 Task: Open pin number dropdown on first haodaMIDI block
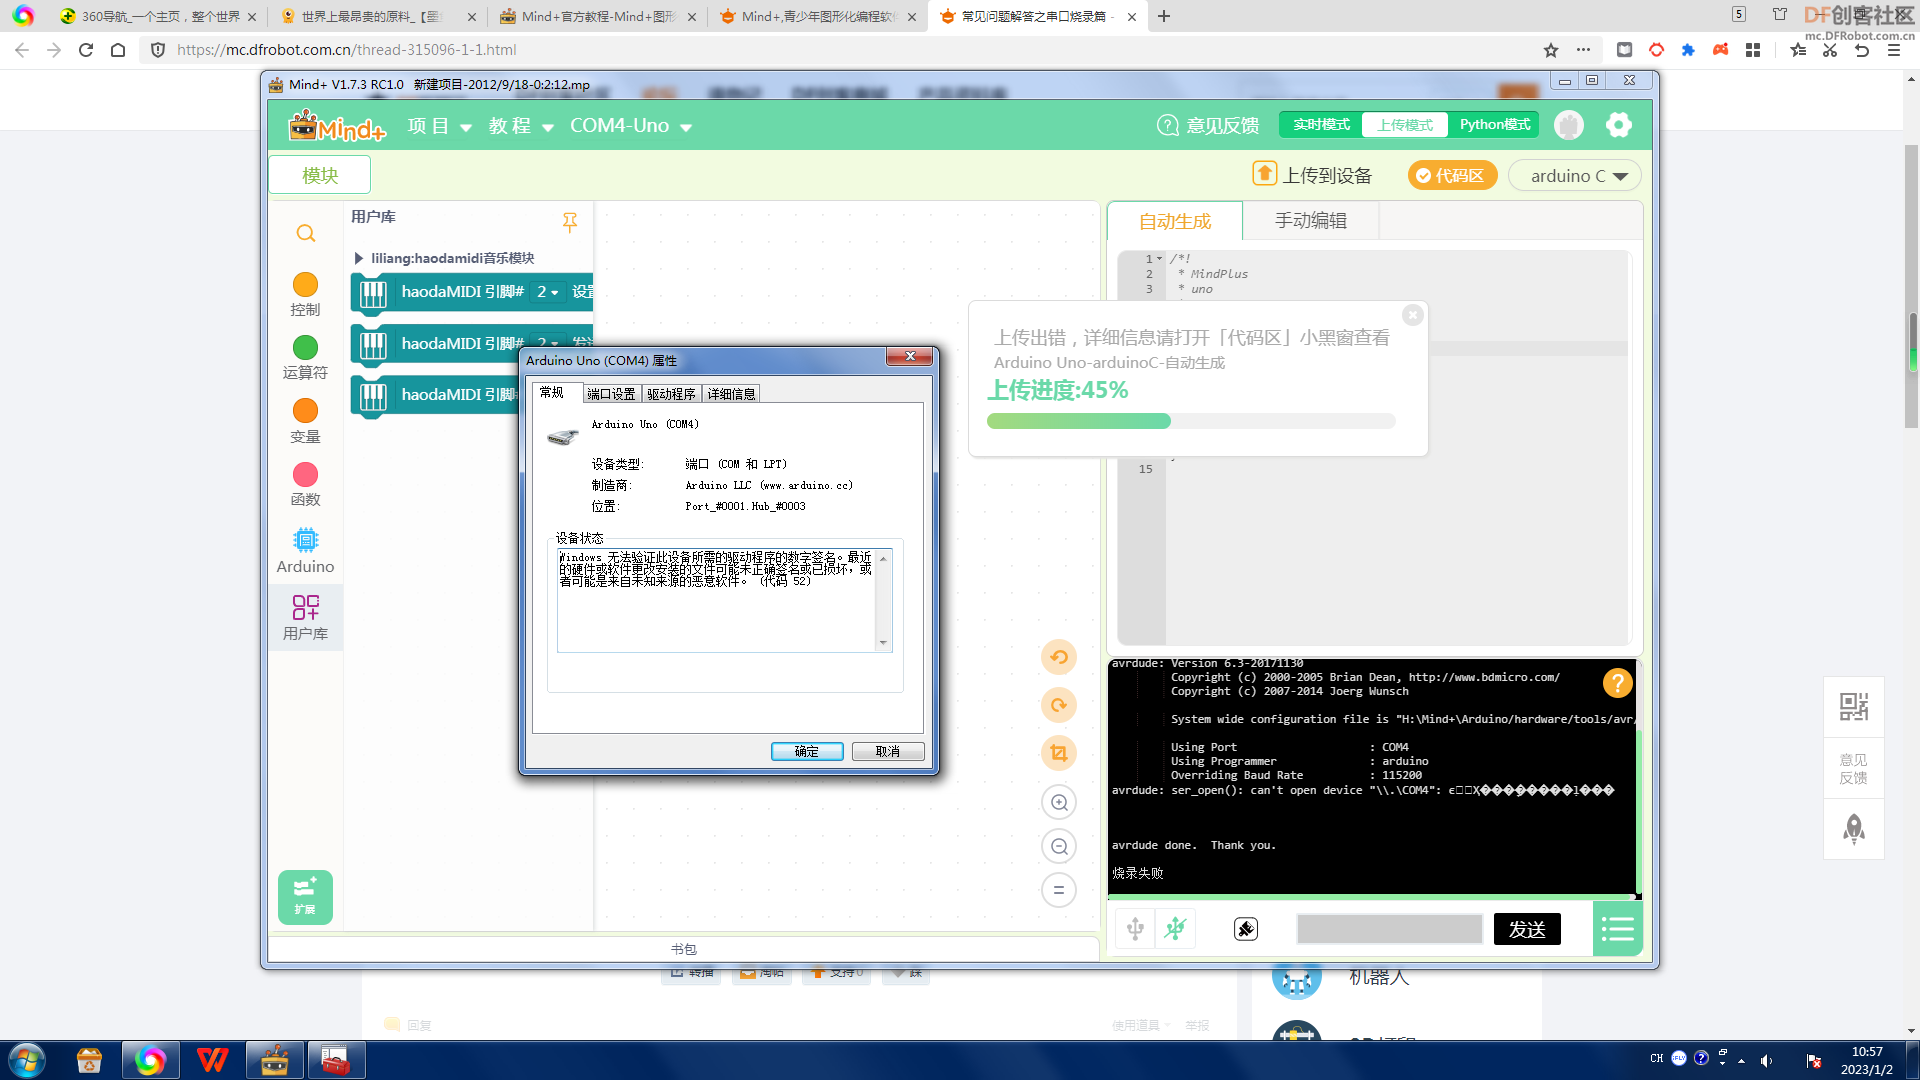point(547,292)
